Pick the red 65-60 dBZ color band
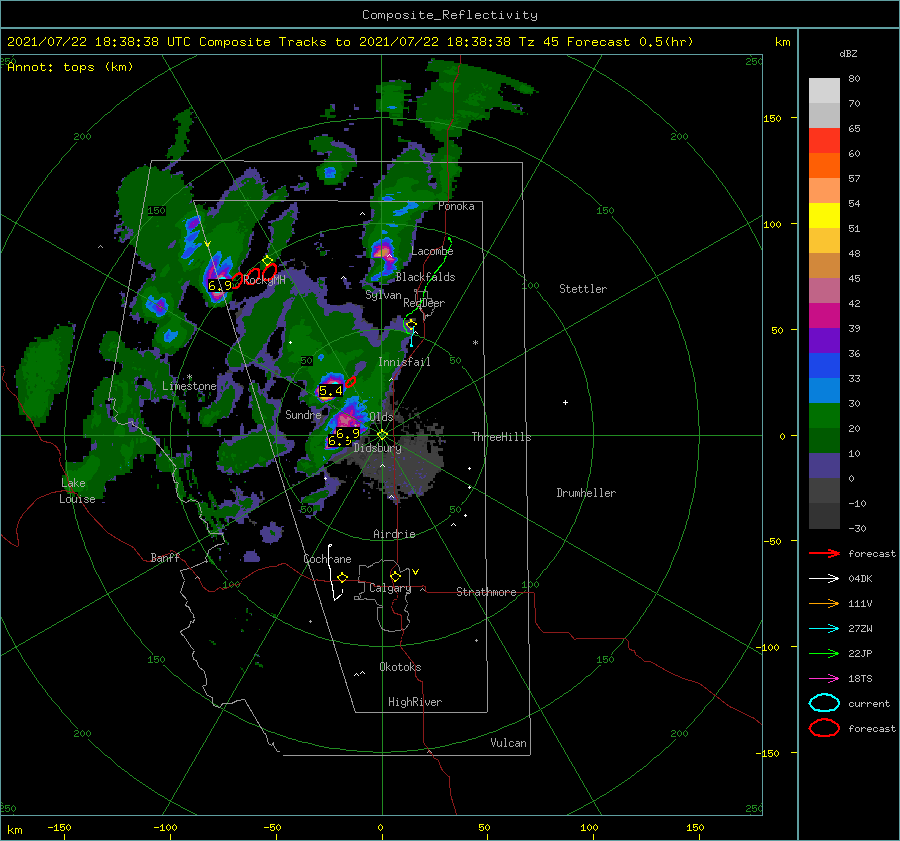Viewport: 900px width, 841px height. tap(824, 141)
